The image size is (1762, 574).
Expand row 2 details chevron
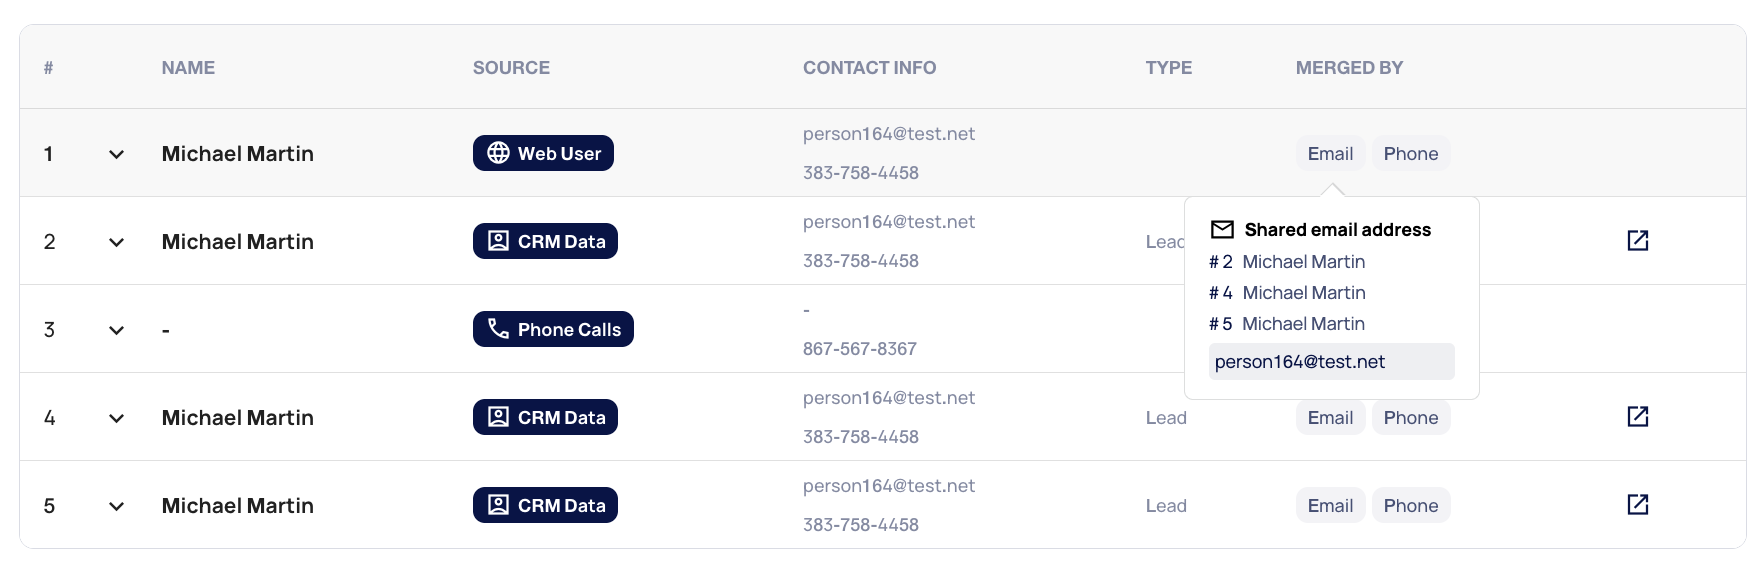coord(116,242)
